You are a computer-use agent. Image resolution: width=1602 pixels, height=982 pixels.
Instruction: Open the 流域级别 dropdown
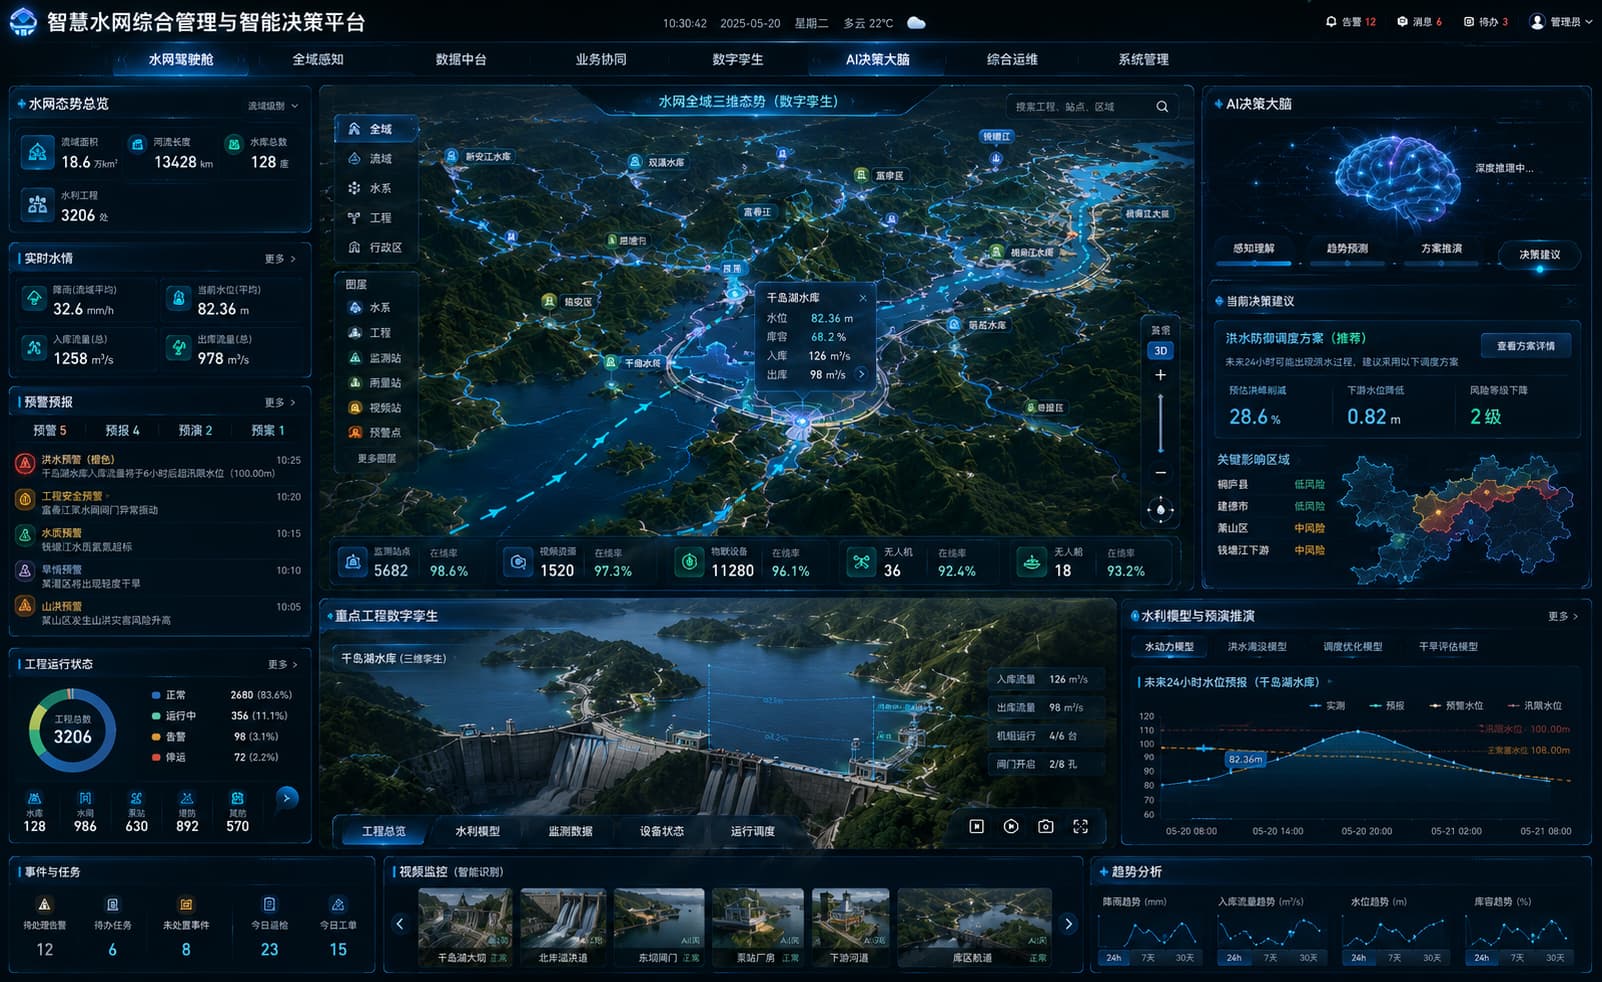coord(273,106)
